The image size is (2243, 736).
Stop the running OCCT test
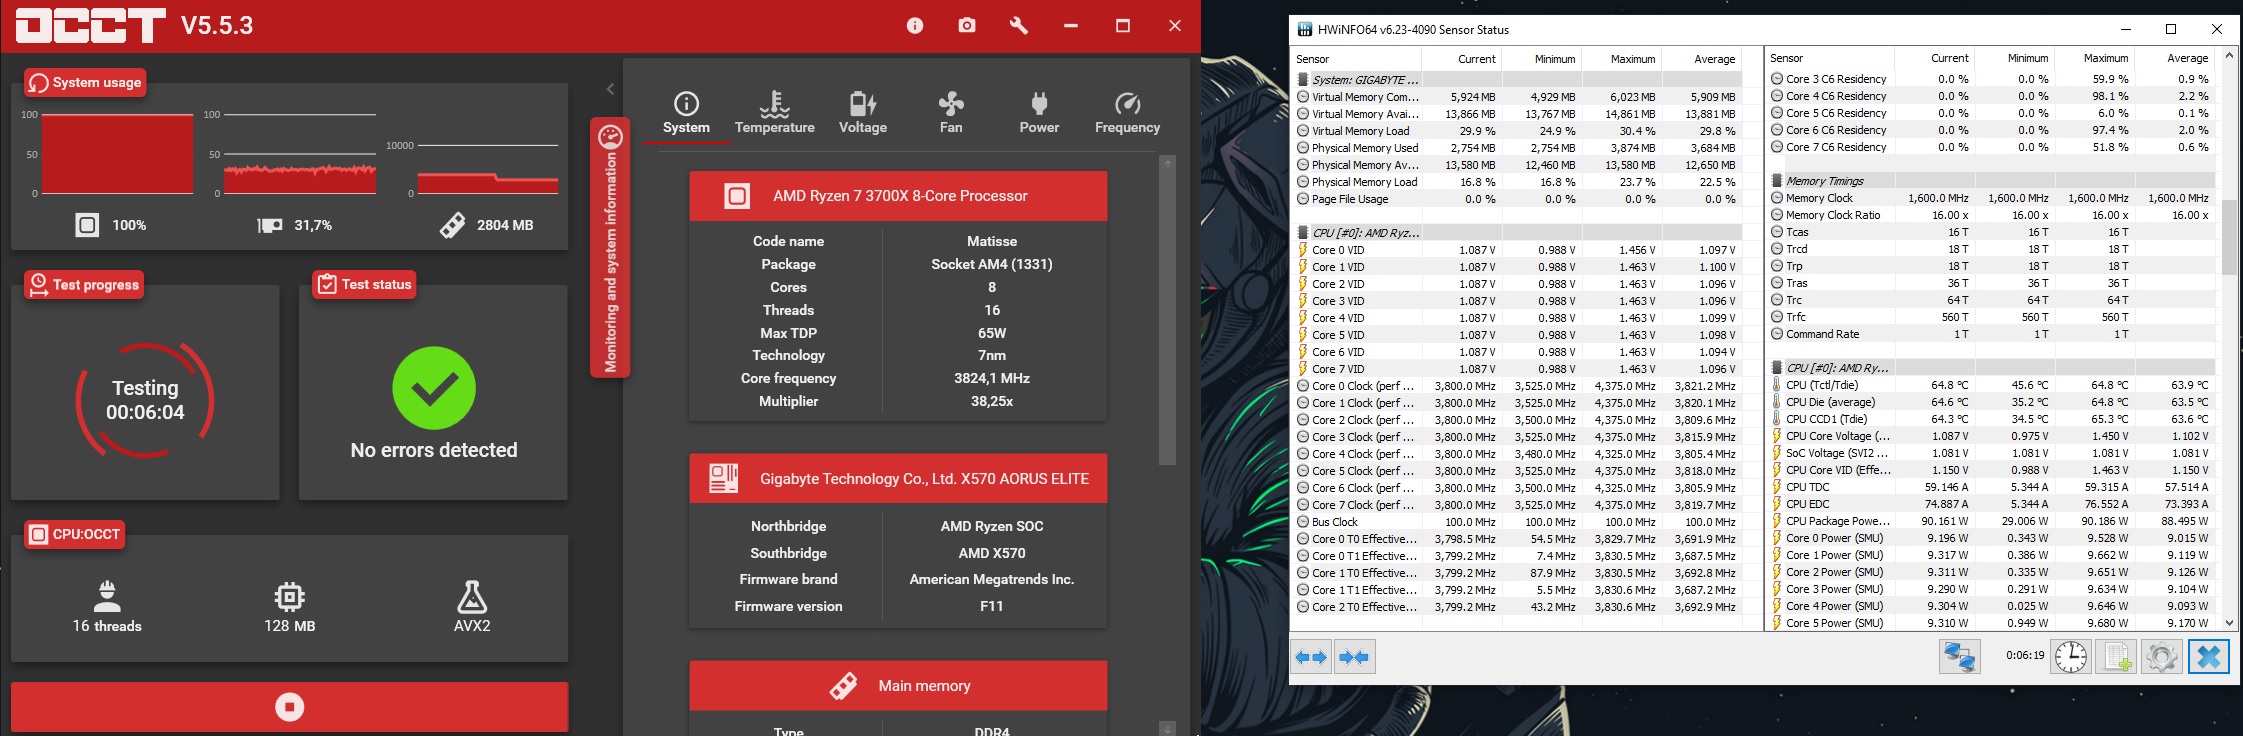290,707
